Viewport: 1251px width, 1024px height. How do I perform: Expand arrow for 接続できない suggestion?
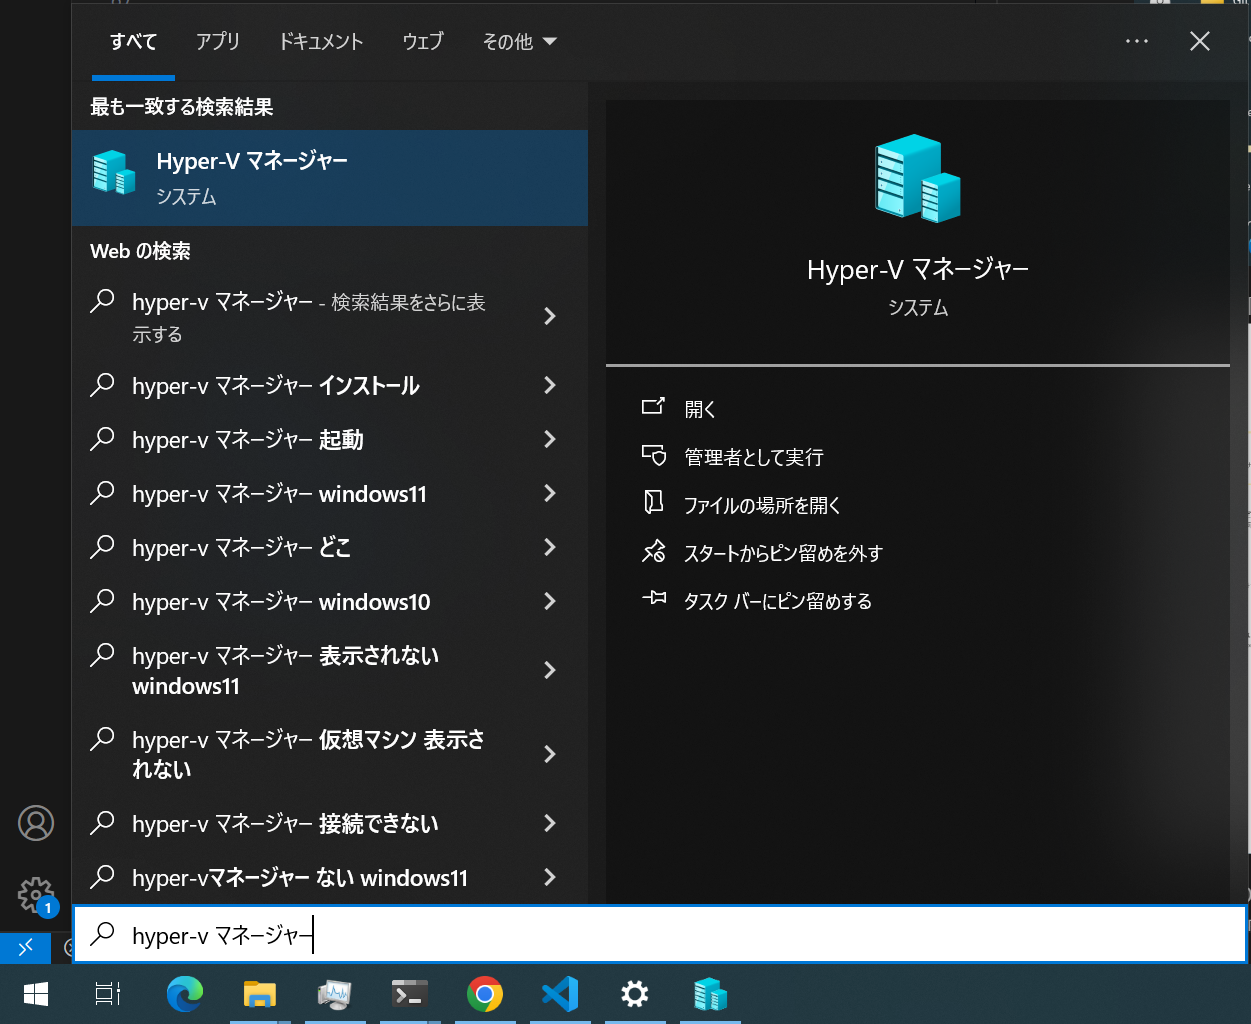549,823
